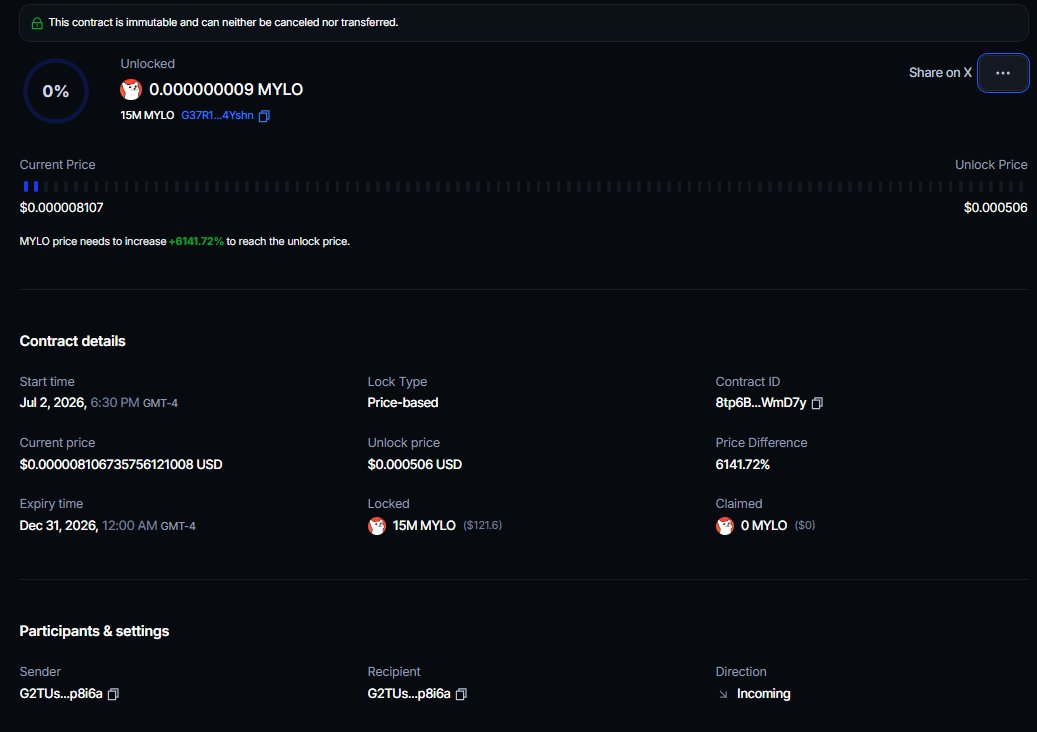Click the Participants & settings heading
This screenshot has width=1037, height=732.
coord(94,631)
